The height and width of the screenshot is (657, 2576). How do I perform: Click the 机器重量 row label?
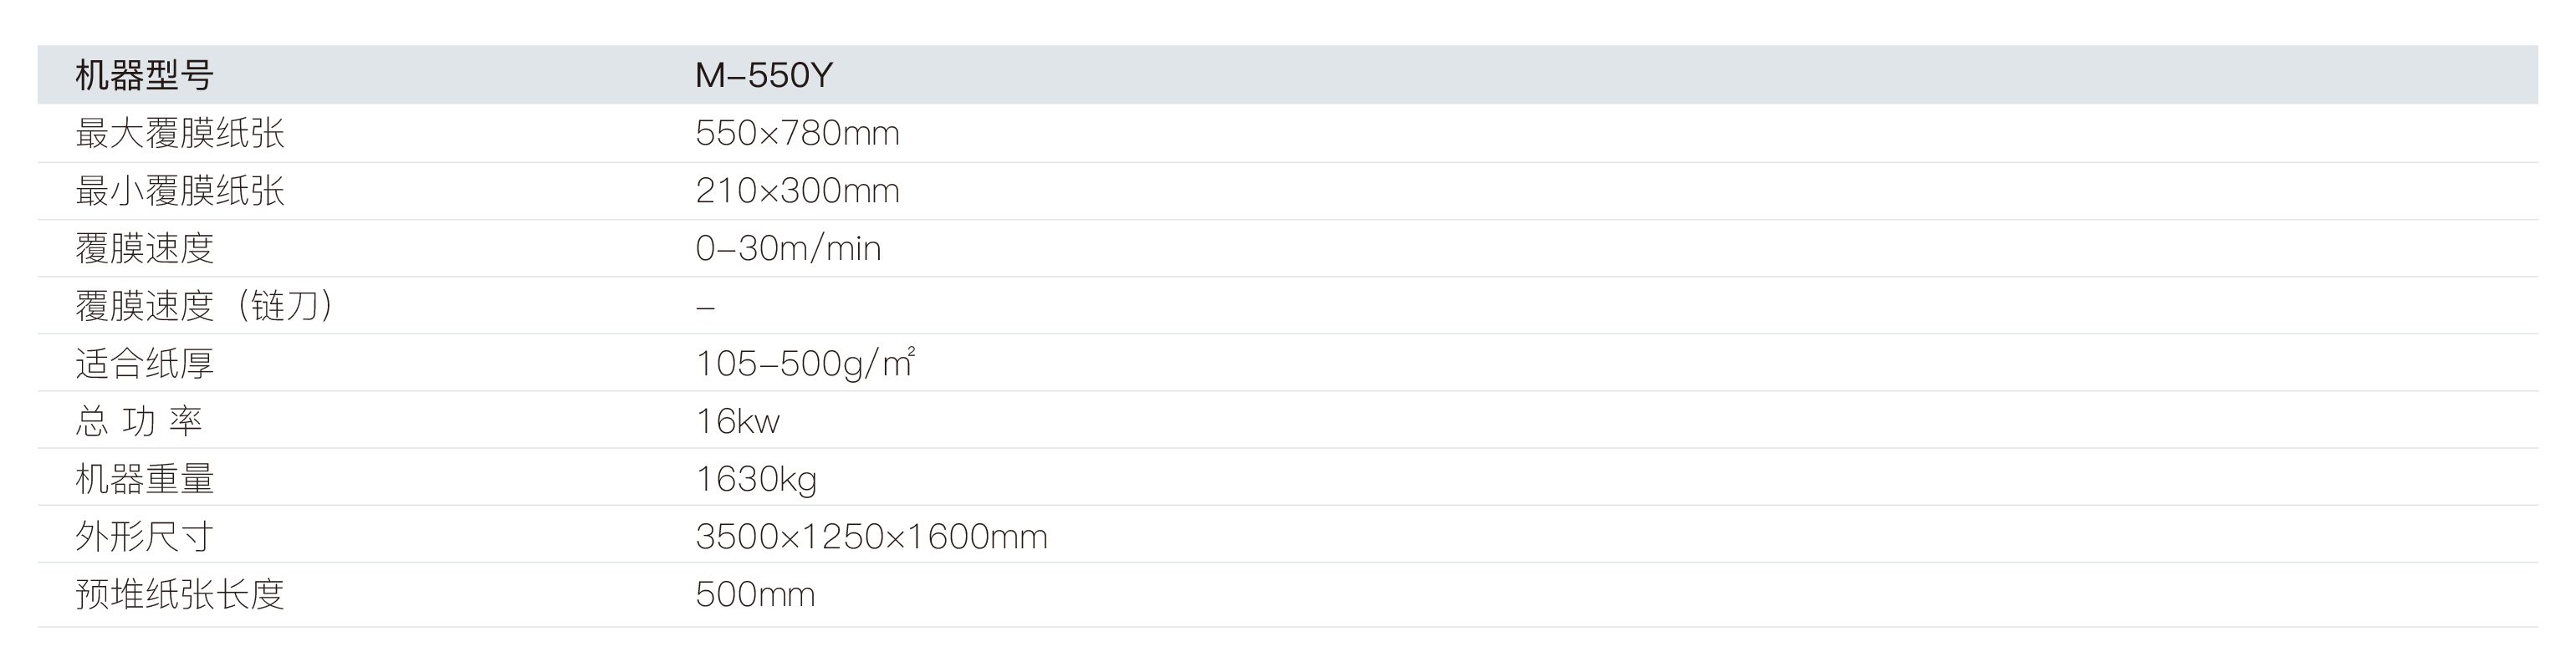[145, 479]
